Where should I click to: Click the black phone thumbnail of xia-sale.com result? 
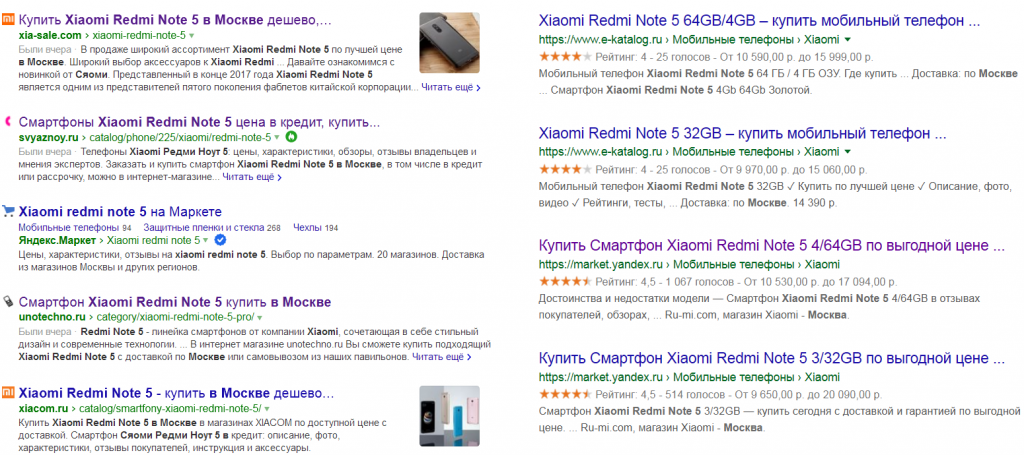coord(449,42)
